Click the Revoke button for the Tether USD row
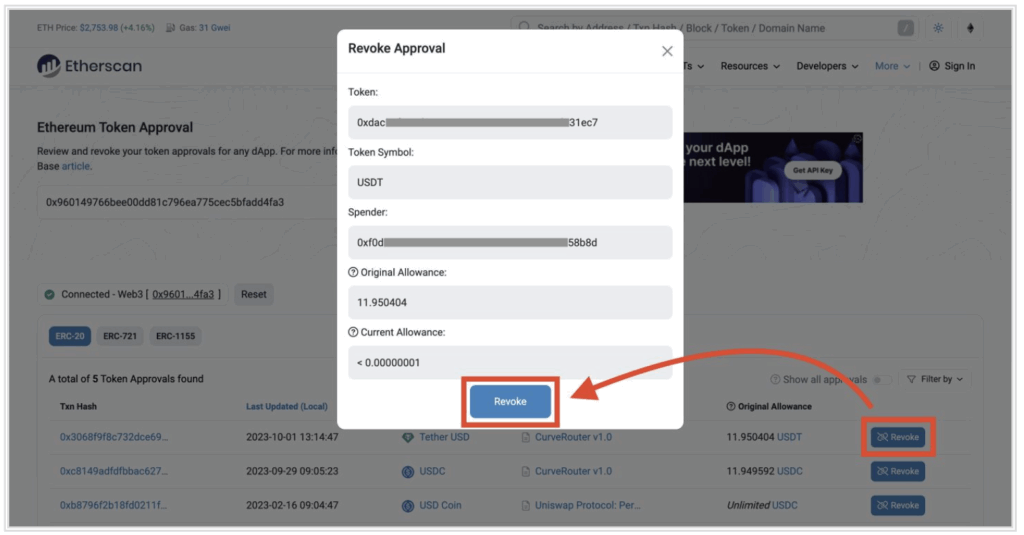This screenshot has height=535, width=1024. tap(897, 437)
